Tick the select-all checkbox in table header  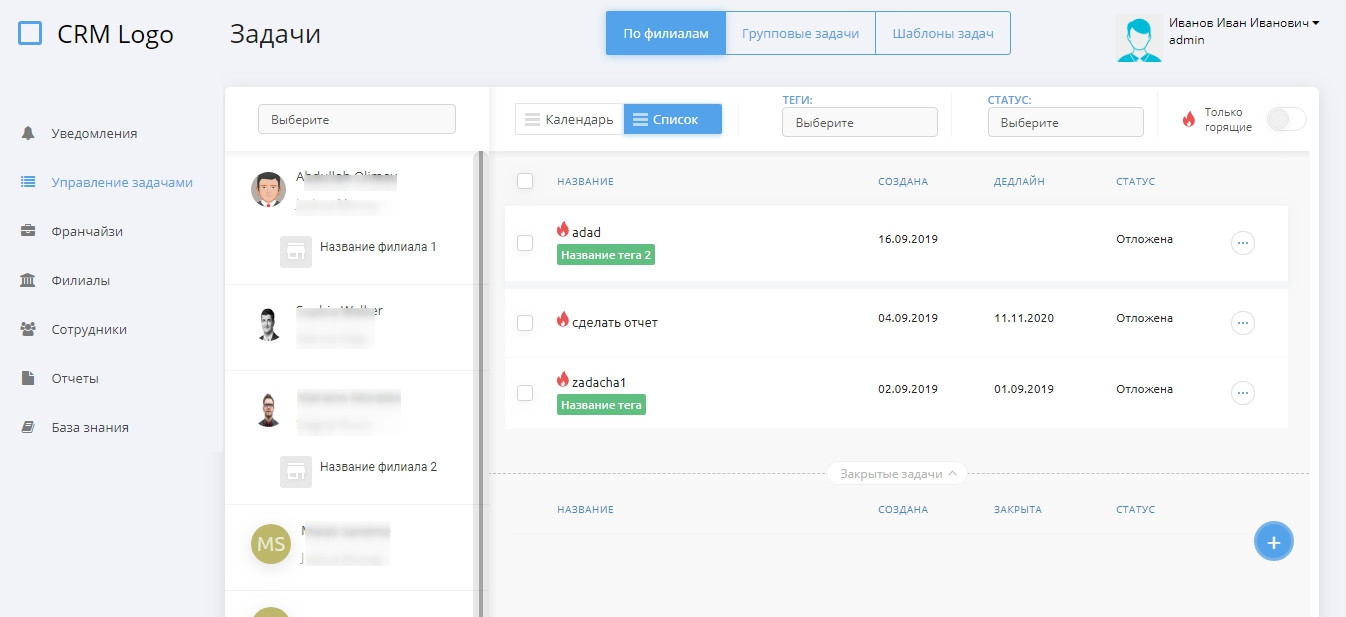tap(525, 181)
